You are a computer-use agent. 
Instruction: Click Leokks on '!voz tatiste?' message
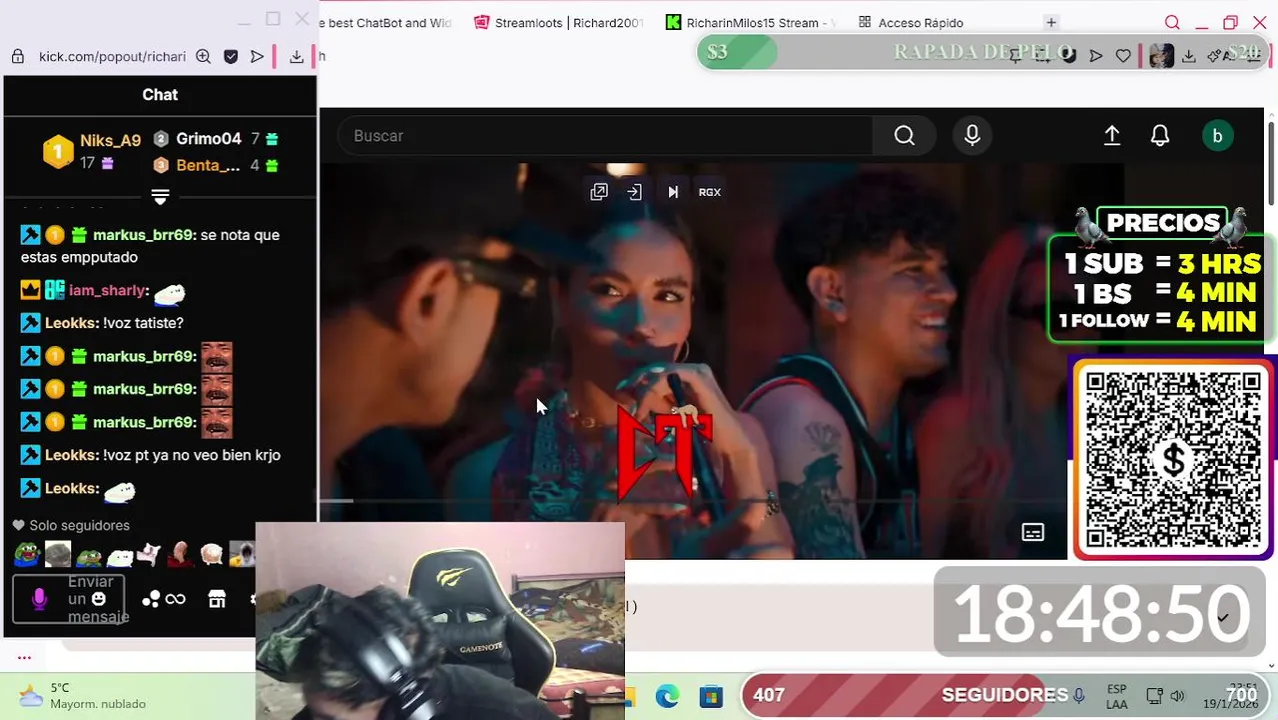point(72,323)
